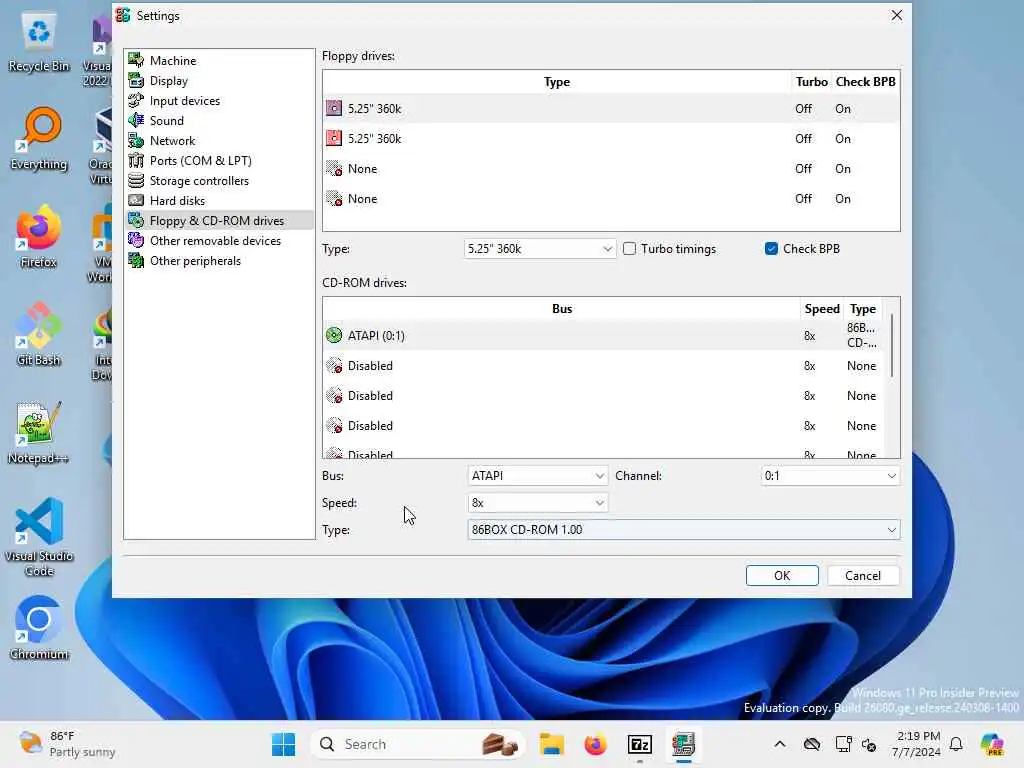The width and height of the screenshot is (1024, 768).
Task: Select the Display category icon
Action: 136,80
